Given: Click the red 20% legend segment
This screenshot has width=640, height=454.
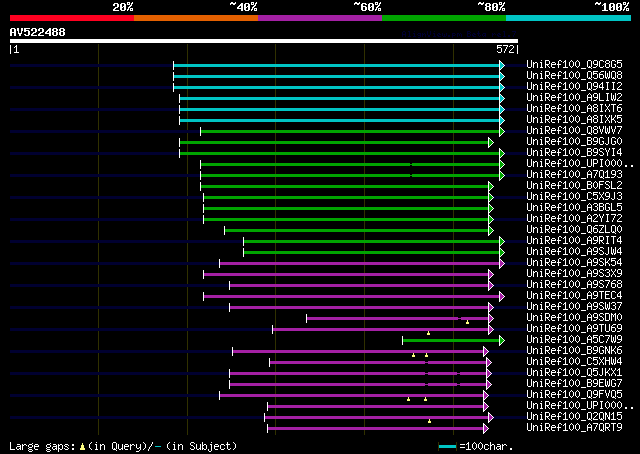Looking at the screenshot, I should 72,18.
